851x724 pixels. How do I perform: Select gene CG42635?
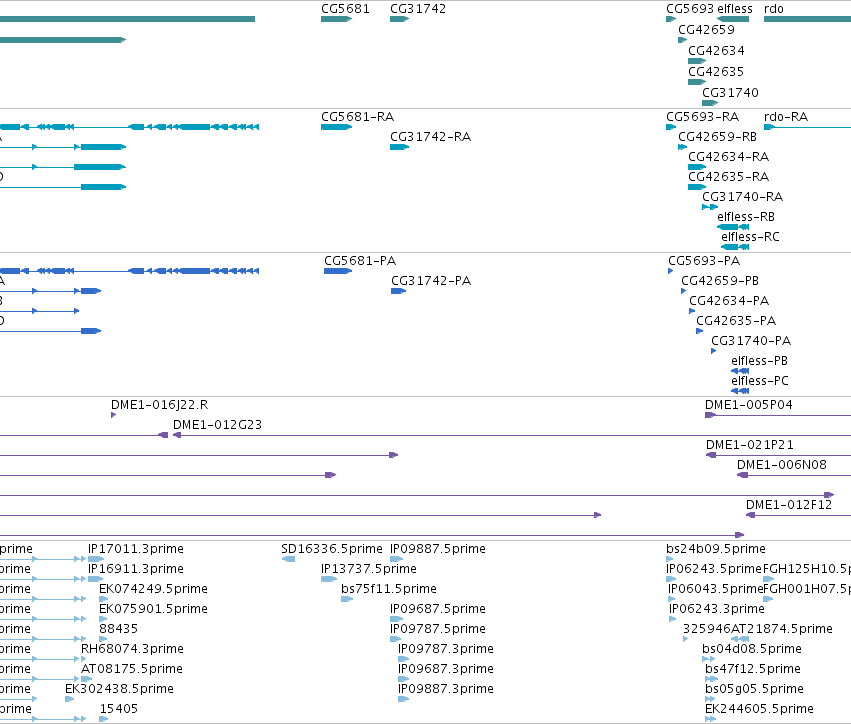pyautogui.click(x=697, y=82)
